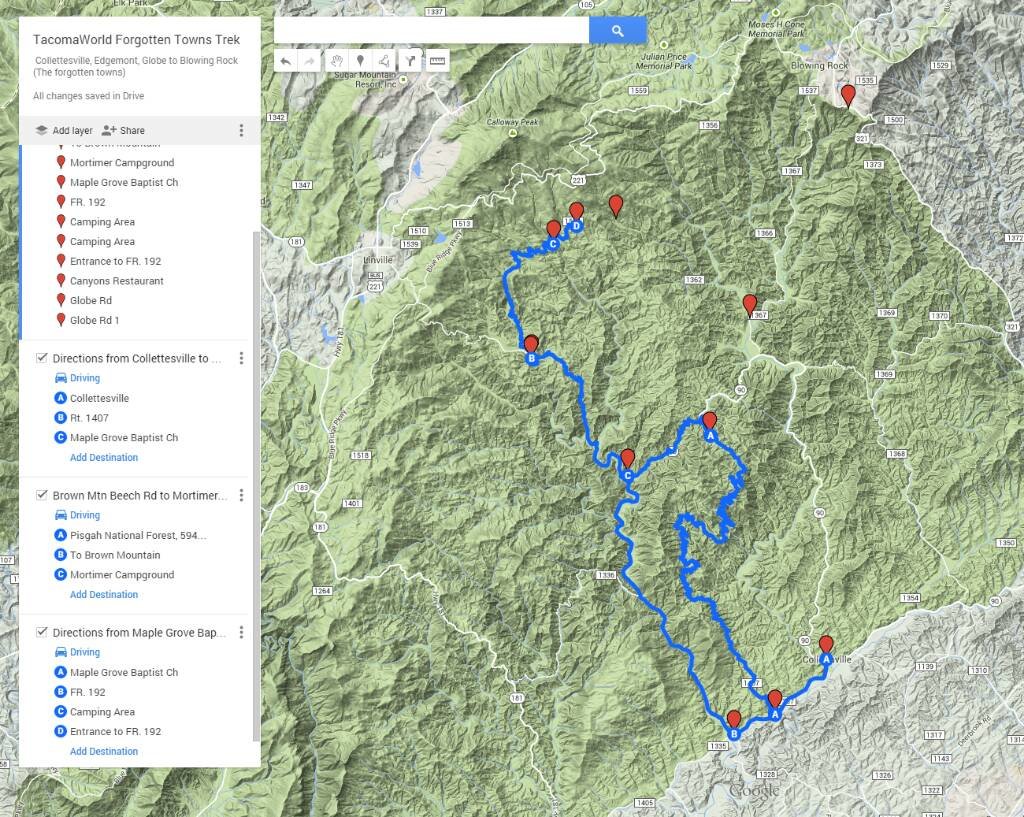This screenshot has width=1024, height=817.
Task: Click the map title TacomaWorld Forgotten Towns Trek
Action: [x=136, y=40]
